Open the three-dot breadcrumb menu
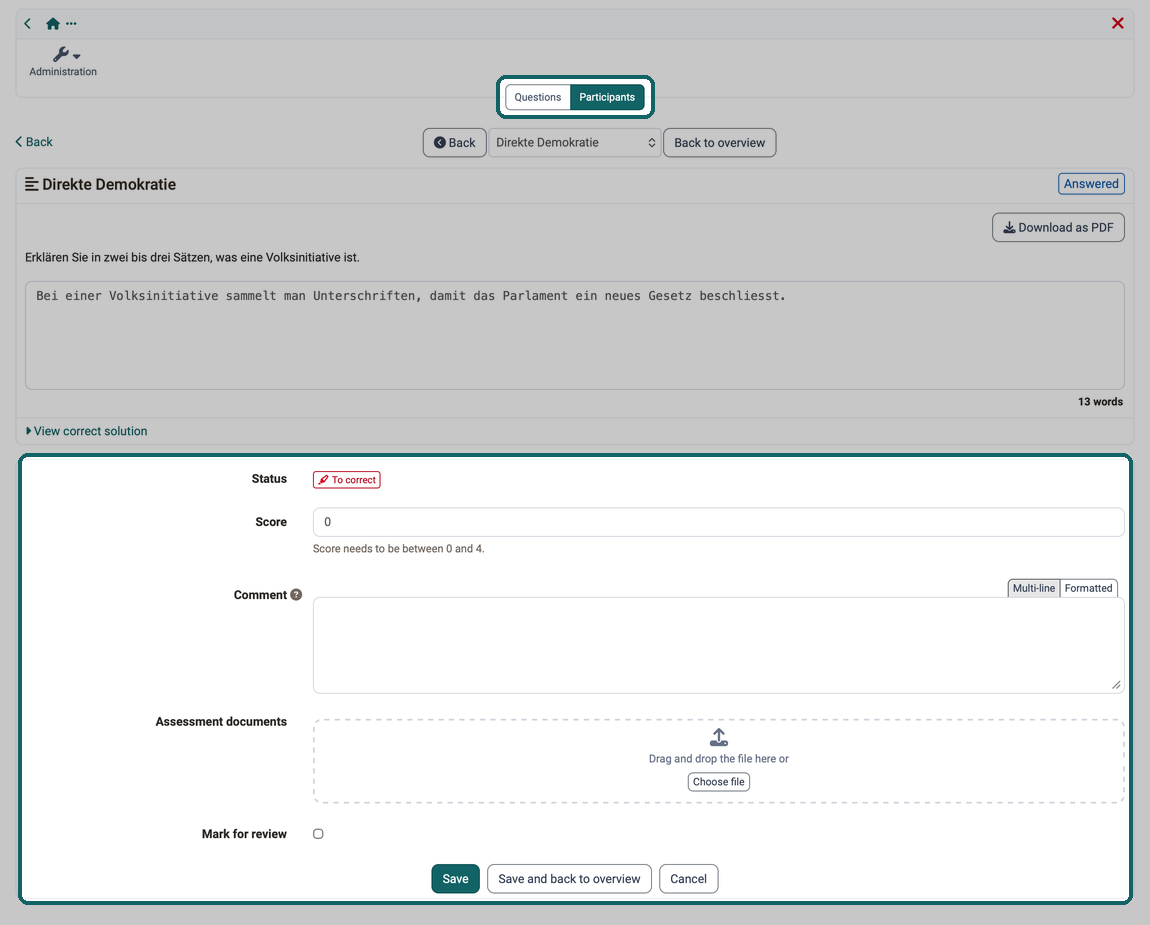Image resolution: width=1150 pixels, height=925 pixels. point(71,23)
